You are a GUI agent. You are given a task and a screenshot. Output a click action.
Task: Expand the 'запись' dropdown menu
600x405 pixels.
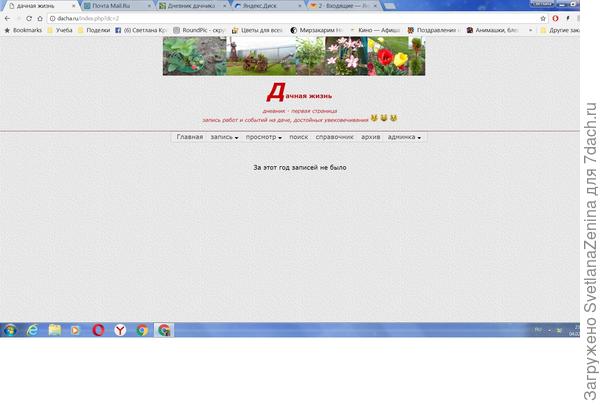[224, 136]
